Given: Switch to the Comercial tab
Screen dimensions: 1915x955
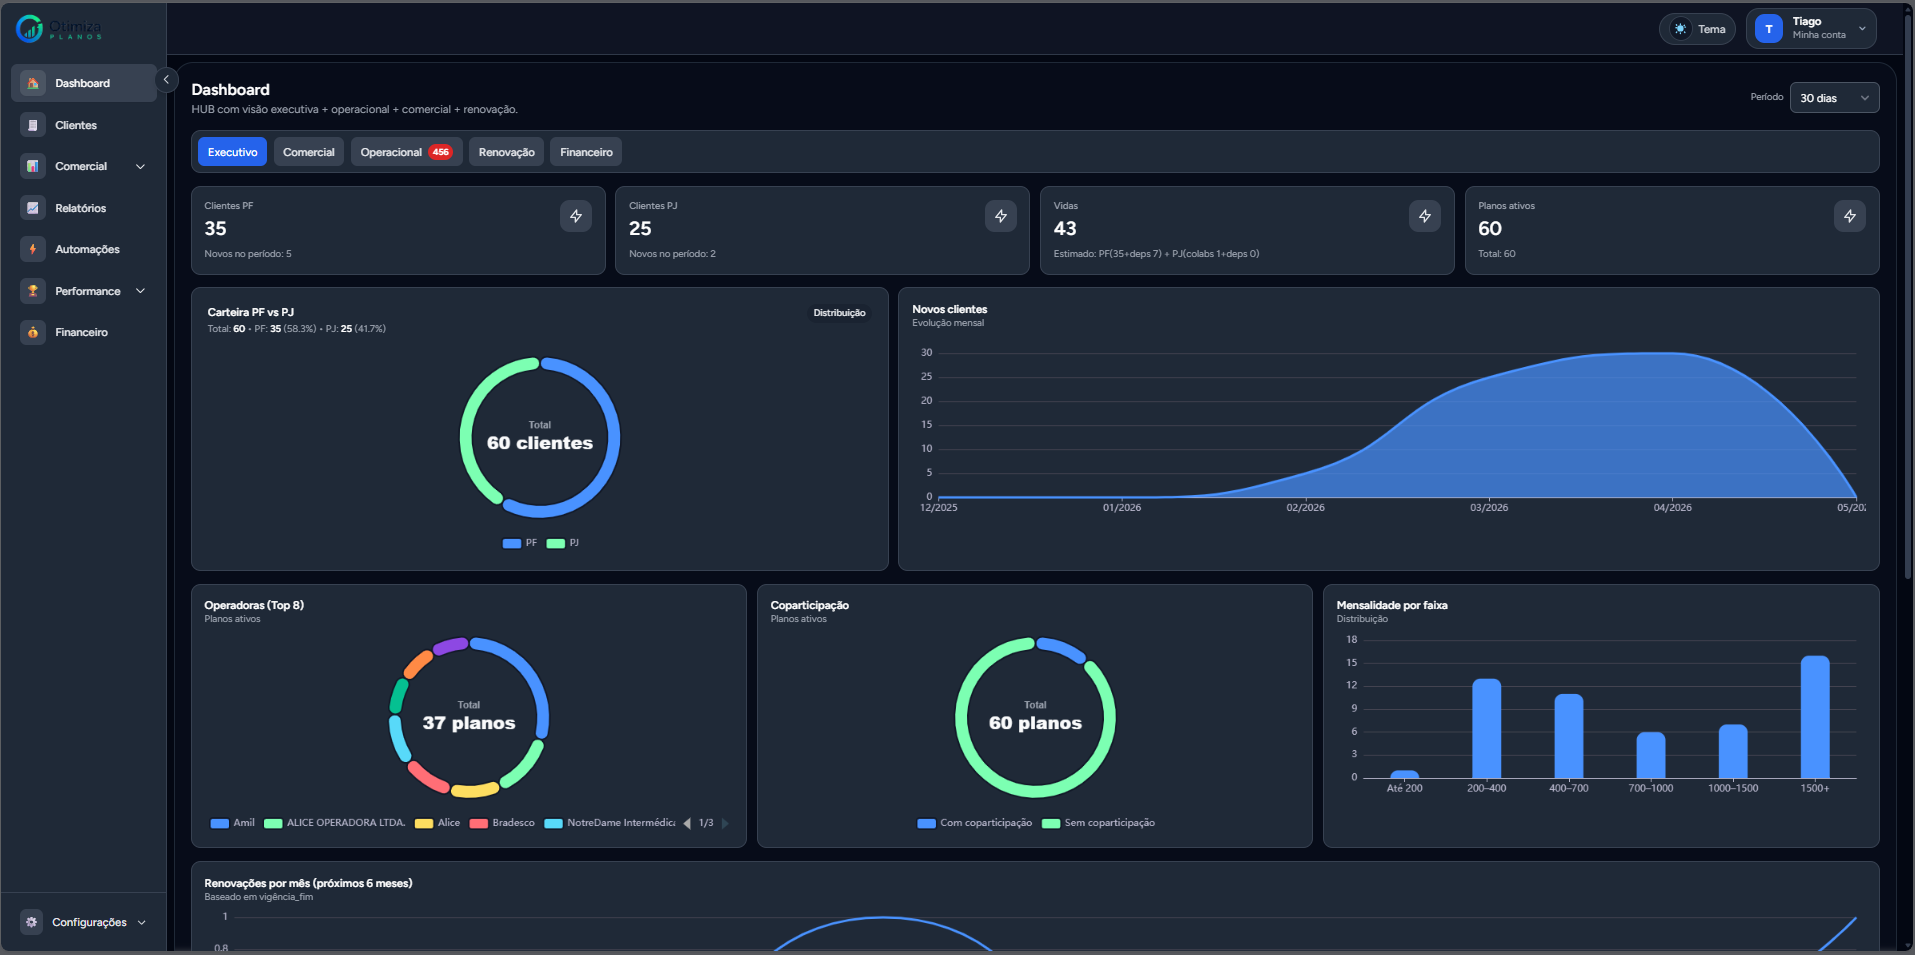Looking at the screenshot, I should [x=309, y=152].
